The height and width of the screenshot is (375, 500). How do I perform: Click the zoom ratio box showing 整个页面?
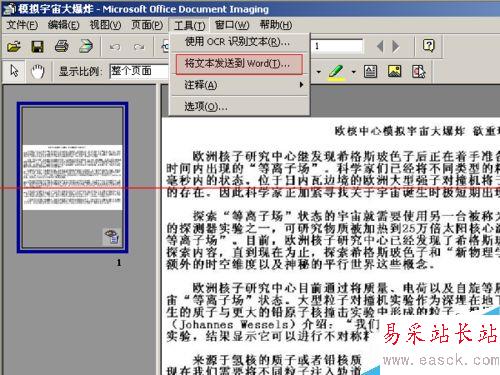pyautogui.click(x=139, y=71)
